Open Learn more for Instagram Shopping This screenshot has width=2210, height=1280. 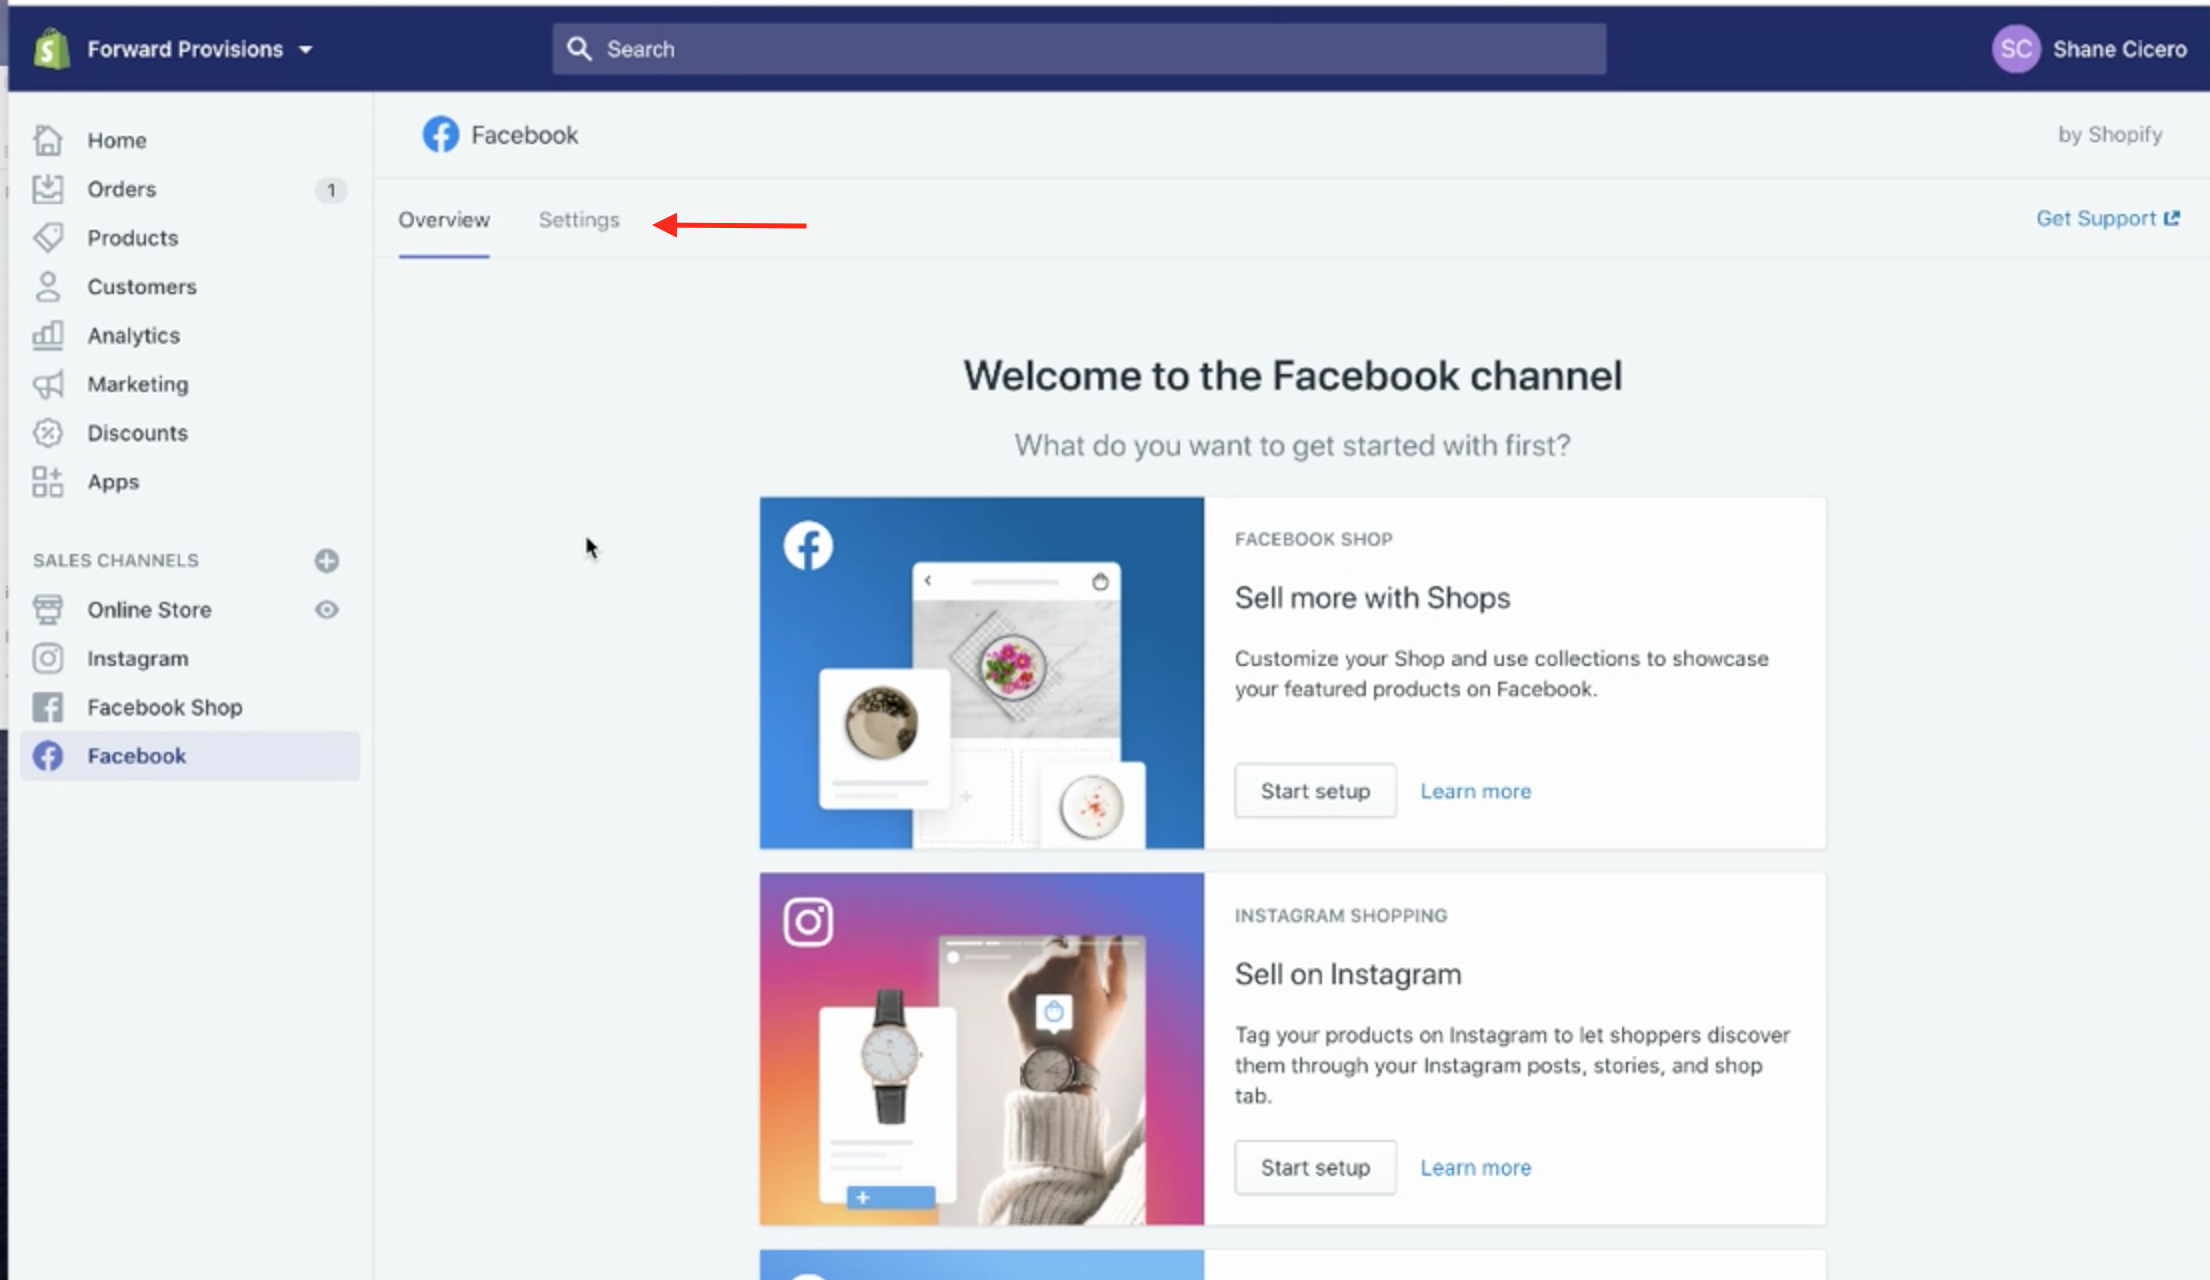point(1475,1167)
